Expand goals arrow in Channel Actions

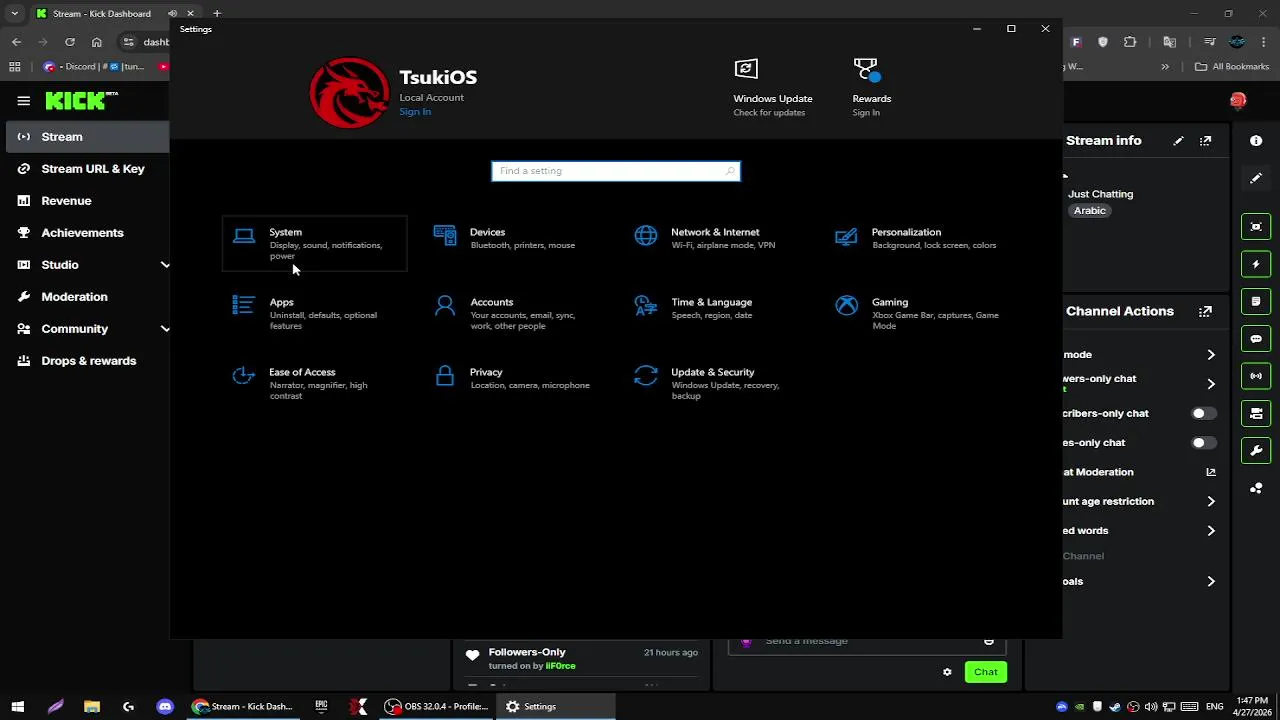1211,582
